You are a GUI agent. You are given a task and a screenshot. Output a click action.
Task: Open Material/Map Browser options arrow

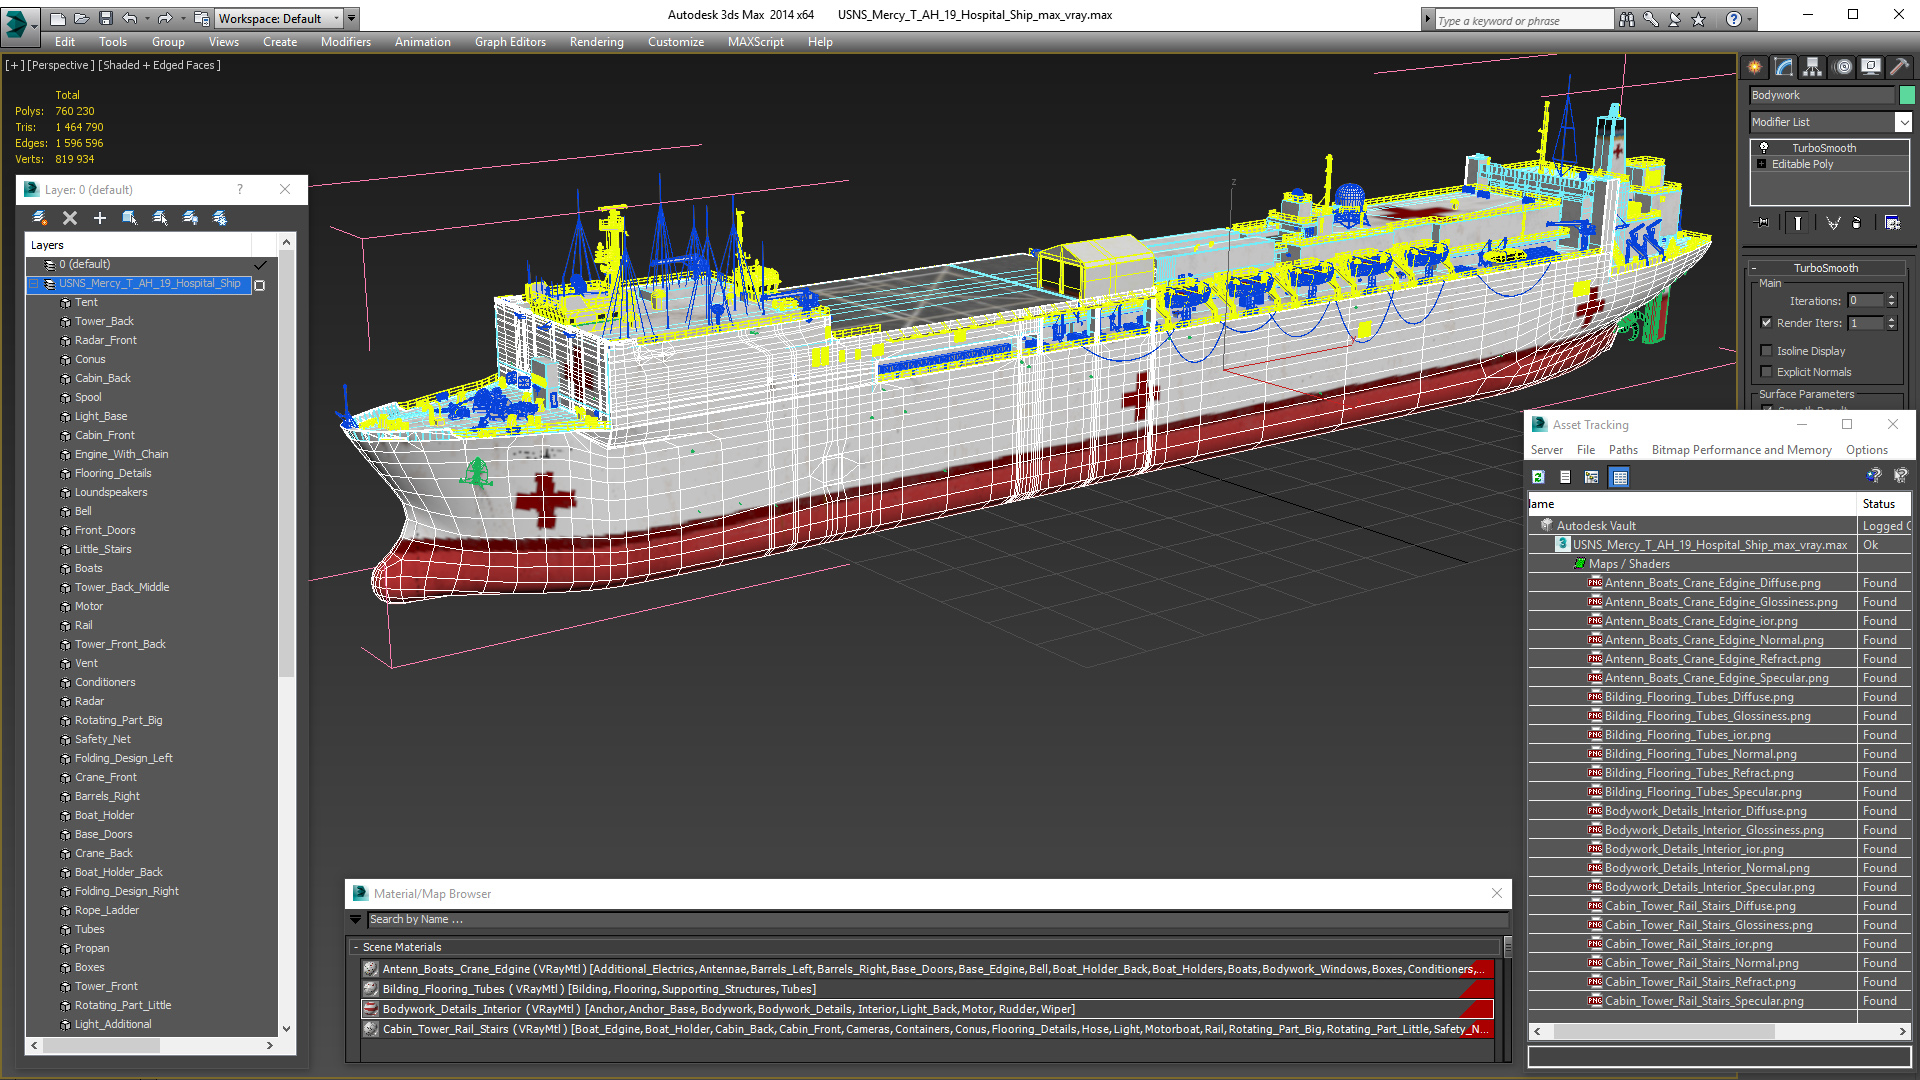click(x=356, y=919)
